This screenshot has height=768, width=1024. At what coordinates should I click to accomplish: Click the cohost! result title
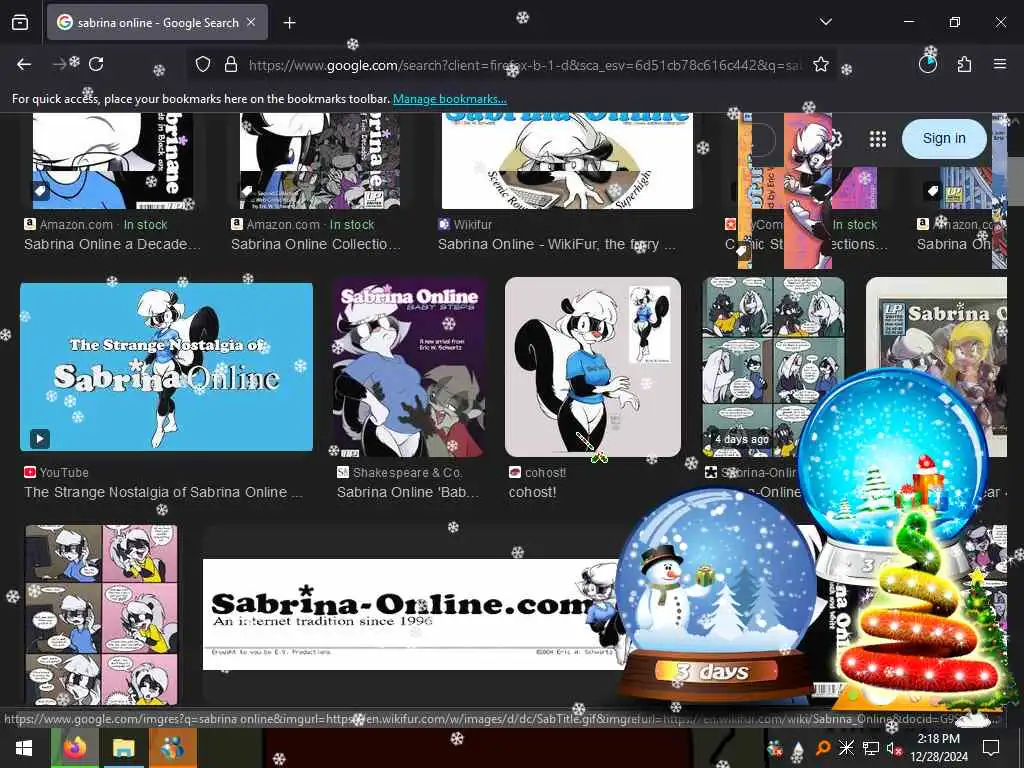click(x=532, y=492)
